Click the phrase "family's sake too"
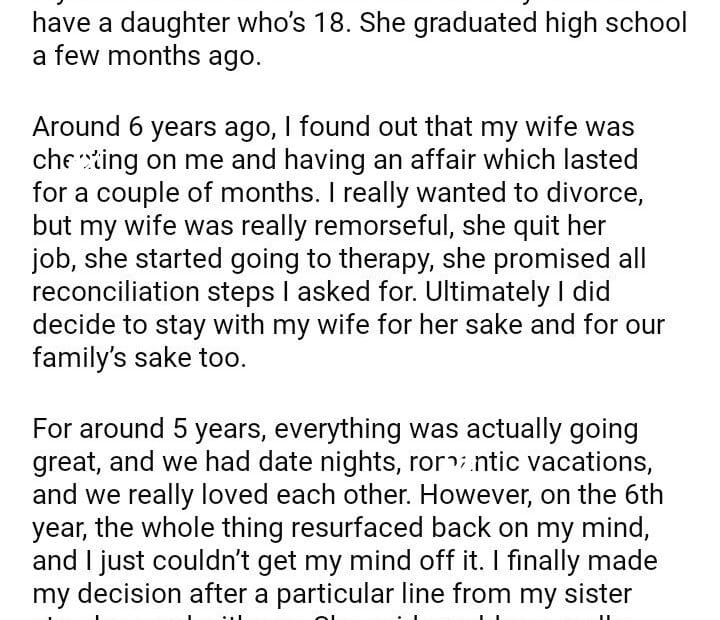This screenshot has width=720, height=620. [138, 357]
